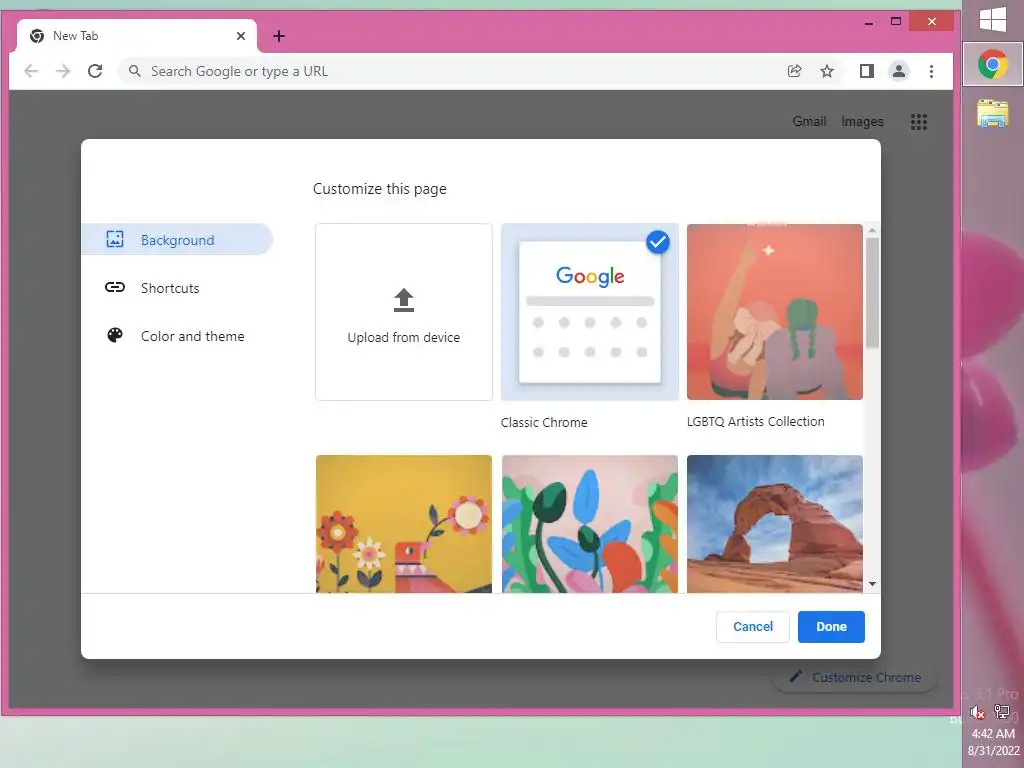Click the forward navigation arrow

tap(63, 71)
